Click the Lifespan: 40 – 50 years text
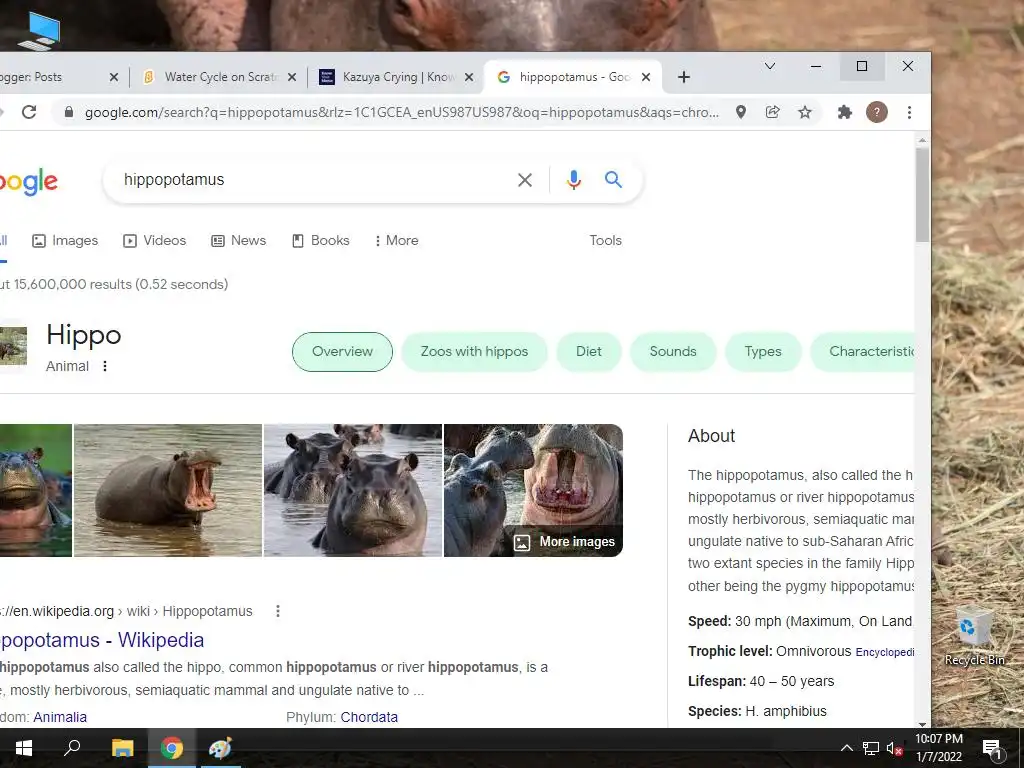This screenshot has height=768, width=1024. (761, 681)
